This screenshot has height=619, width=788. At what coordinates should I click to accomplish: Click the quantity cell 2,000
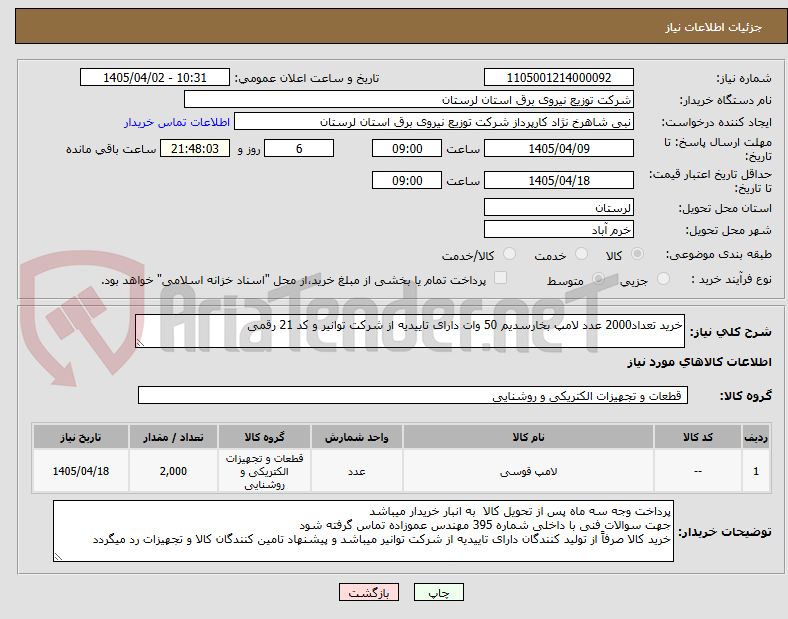173,471
